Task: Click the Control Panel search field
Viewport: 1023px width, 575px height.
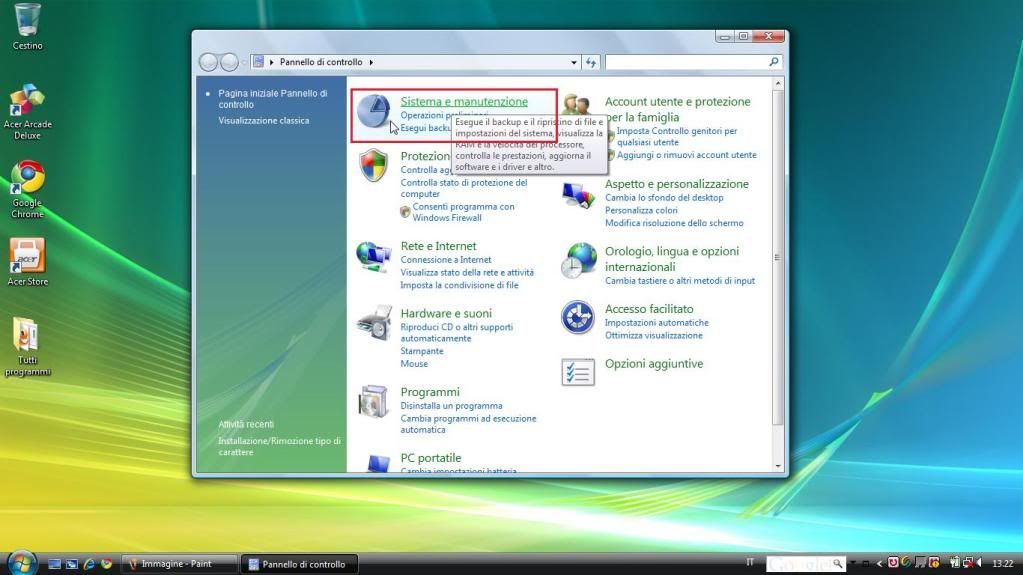Action: tap(686, 62)
